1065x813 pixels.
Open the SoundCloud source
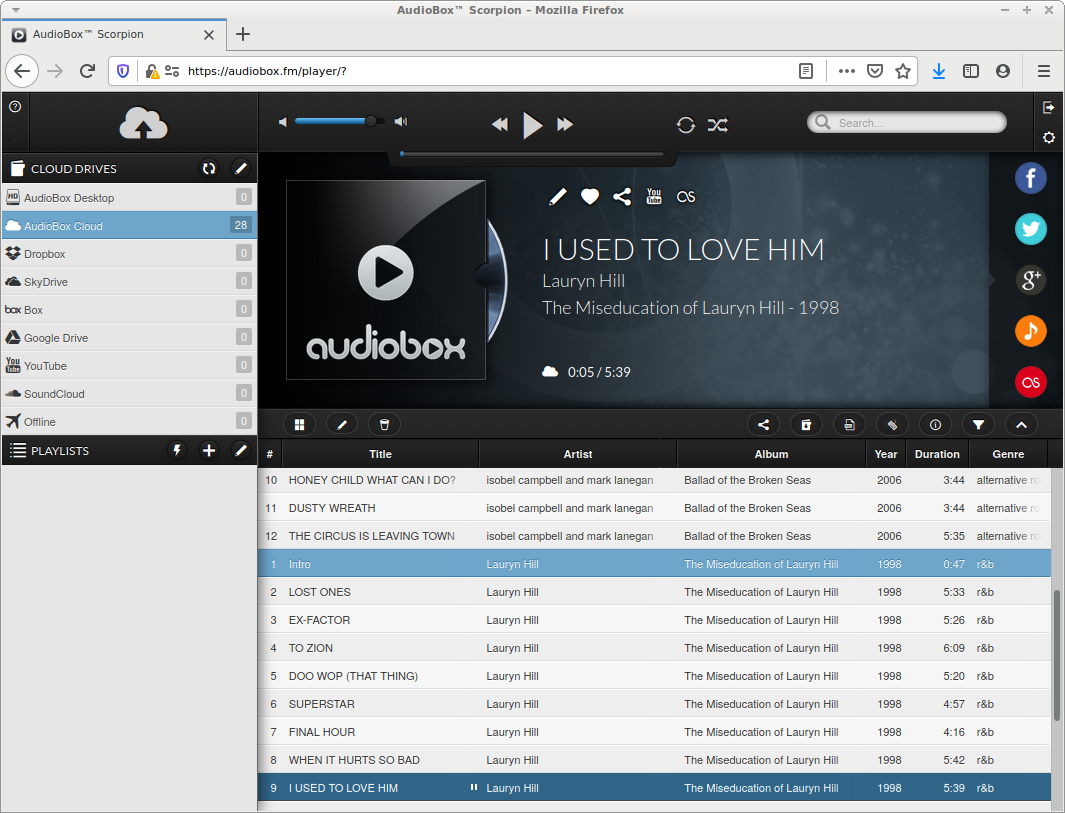[x=129, y=393]
